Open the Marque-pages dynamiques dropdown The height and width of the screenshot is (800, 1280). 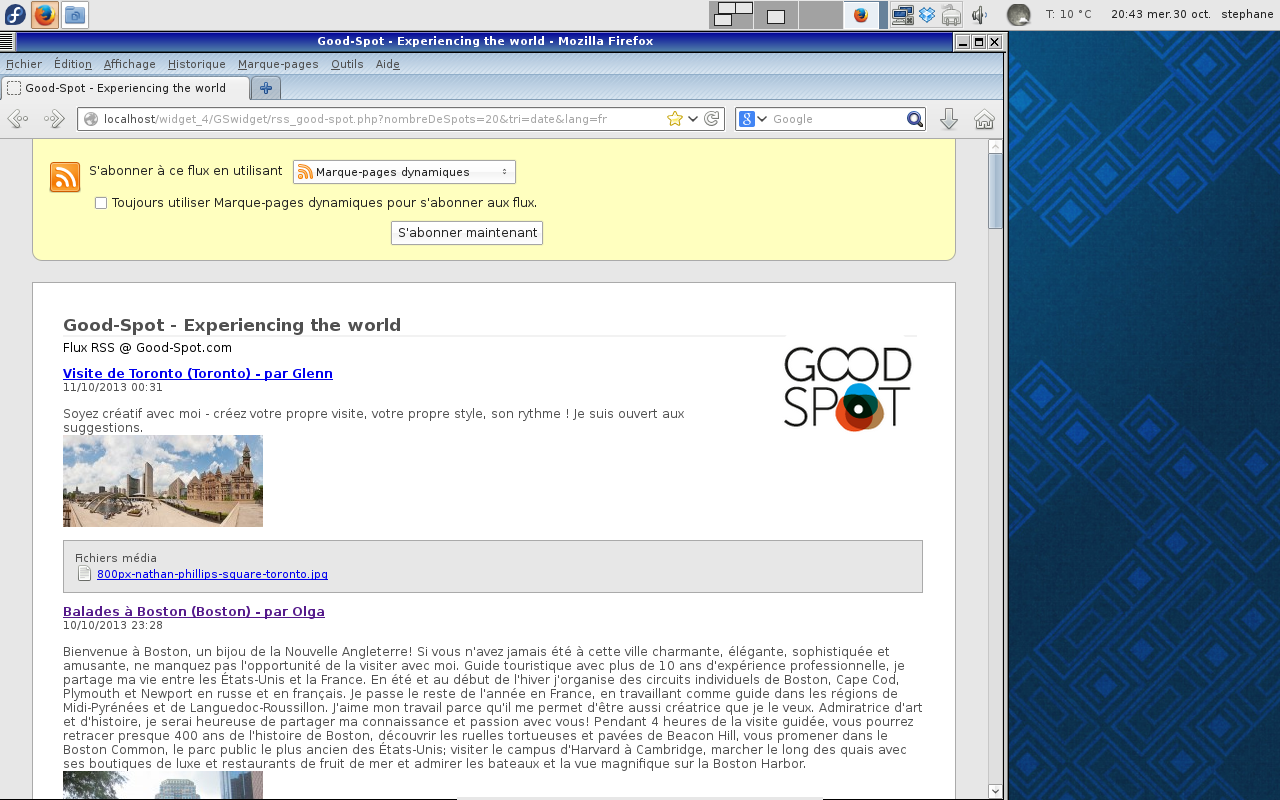pyautogui.click(x=404, y=172)
